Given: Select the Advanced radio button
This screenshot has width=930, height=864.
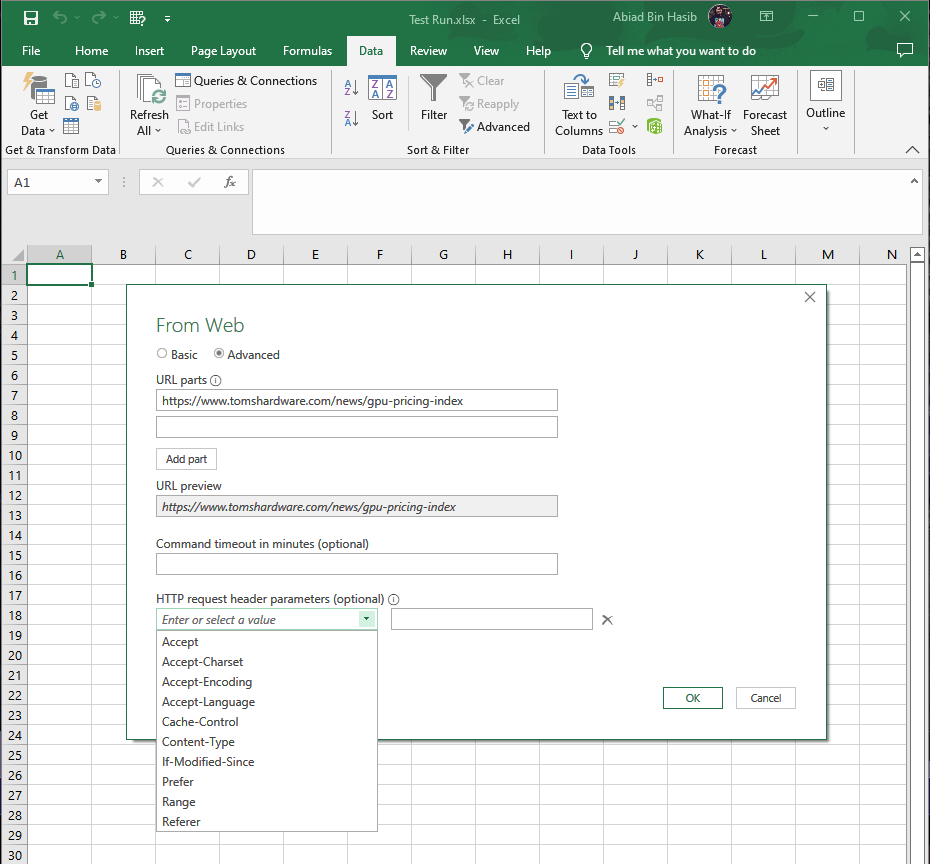Looking at the screenshot, I should 219,354.
